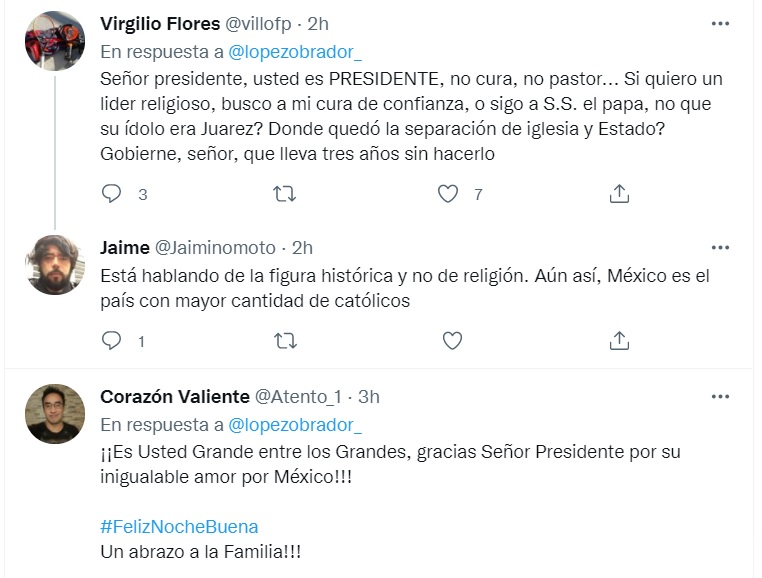Image resolution: width=762 pixels, height=578 pixels.
Task: Open @lopezobrador_ mention in Virgilio's reply
Action: (295, 52)
